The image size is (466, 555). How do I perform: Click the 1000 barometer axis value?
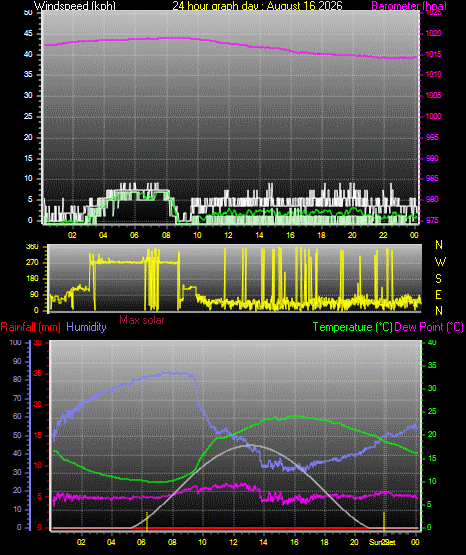pos(433,116)
